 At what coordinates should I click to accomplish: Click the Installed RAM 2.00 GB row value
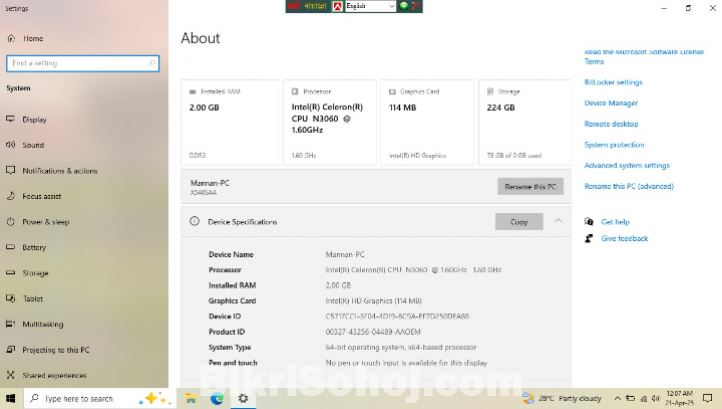338,286
